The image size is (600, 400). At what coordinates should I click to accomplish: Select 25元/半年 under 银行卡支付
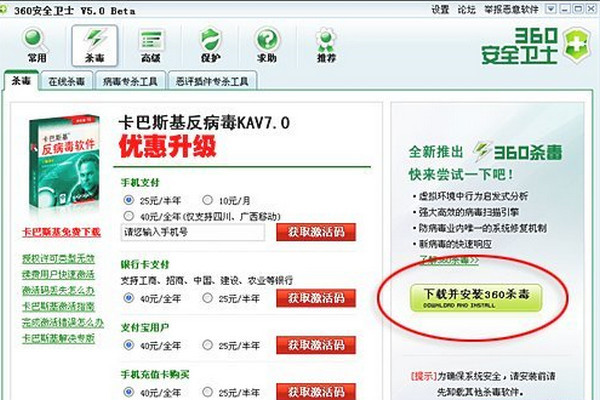(207, 298)
